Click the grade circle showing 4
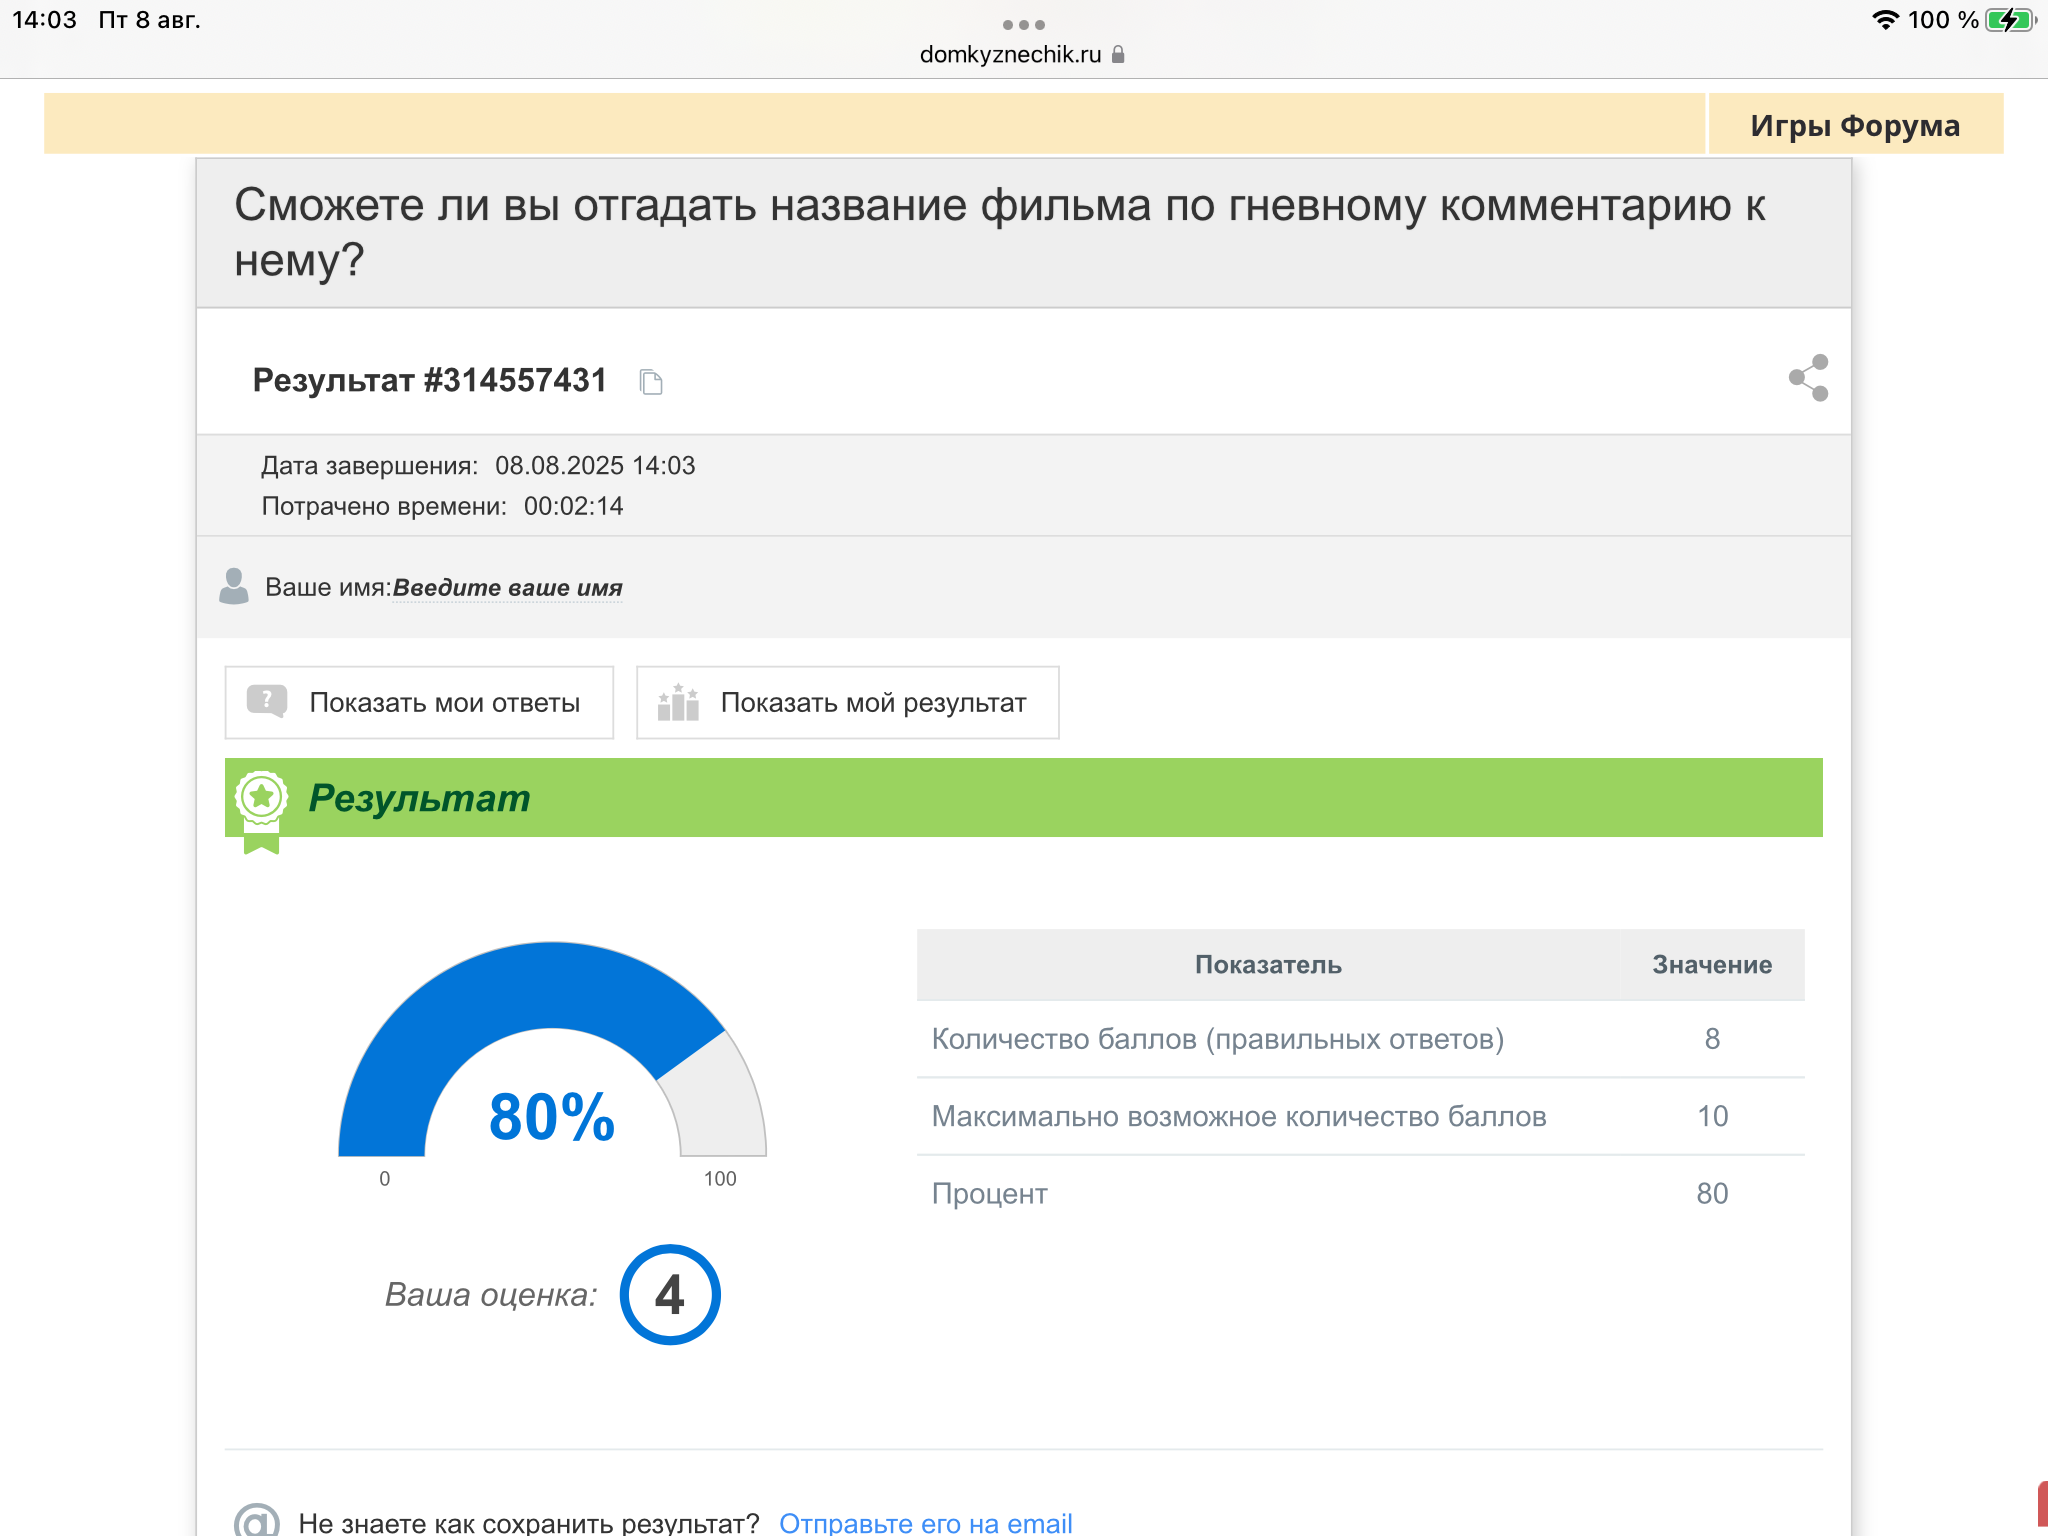 (x=670, y=1294)
